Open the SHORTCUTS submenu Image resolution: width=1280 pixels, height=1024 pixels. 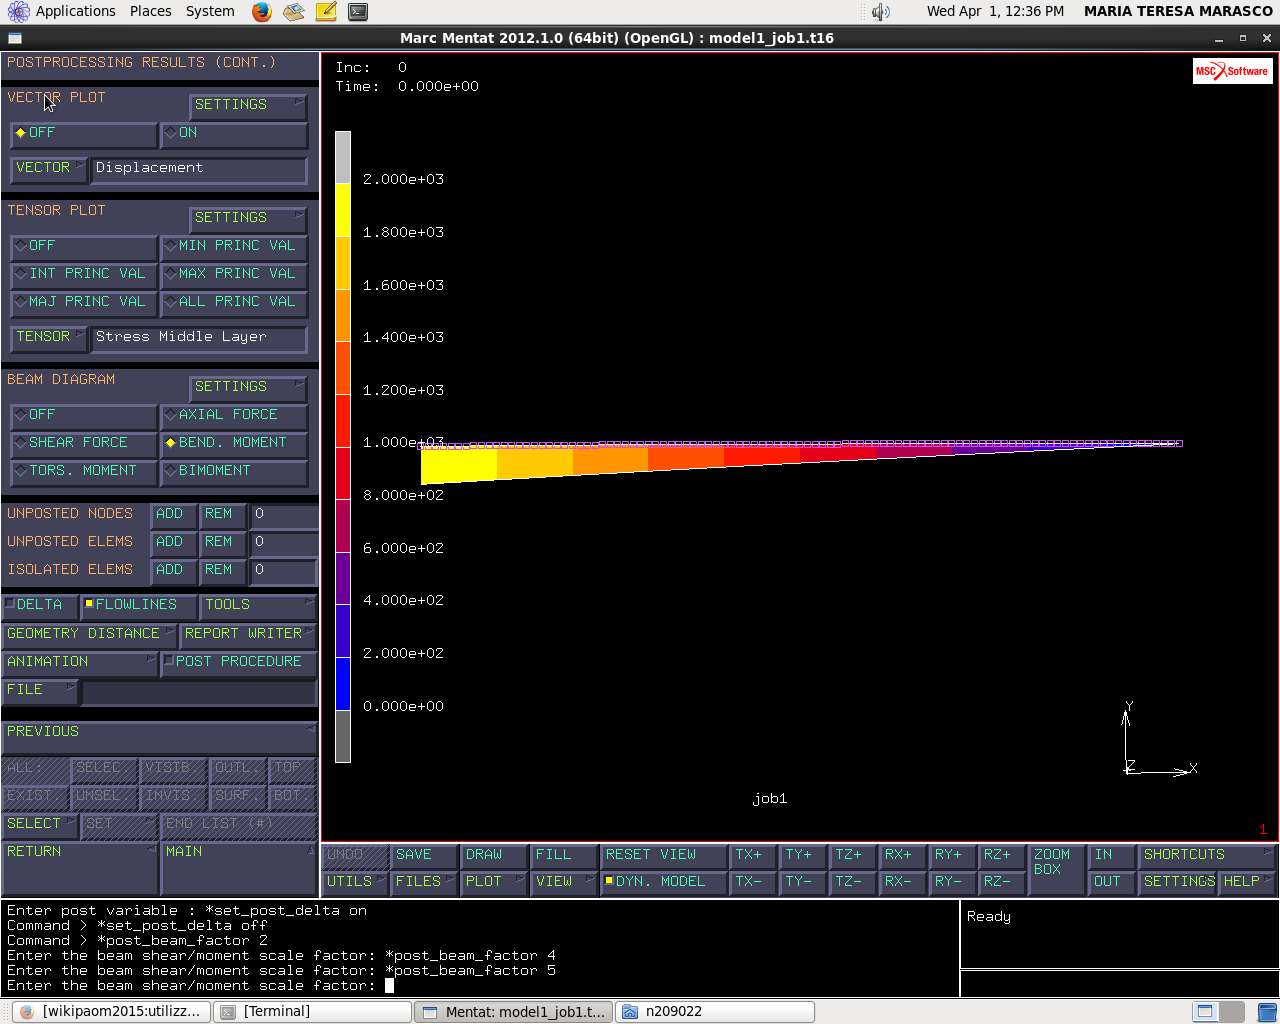1207,856
